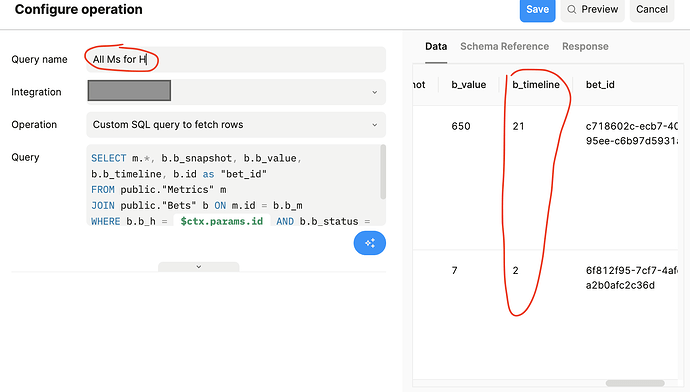Click the Query name label

coord(40,59)
